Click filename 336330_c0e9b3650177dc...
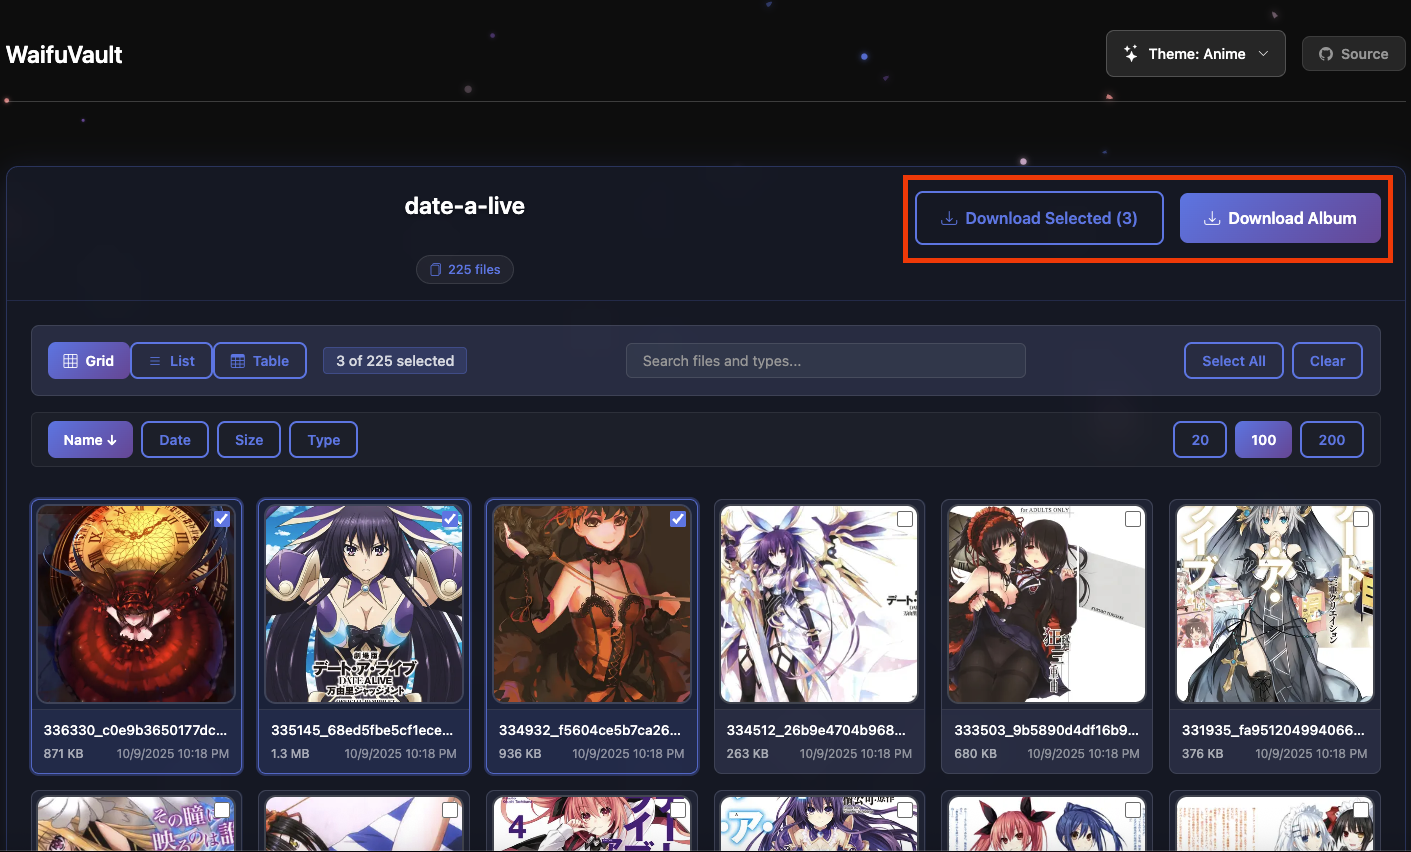The height and width of the screenshot is (852, 1411). tap(135, 730)
